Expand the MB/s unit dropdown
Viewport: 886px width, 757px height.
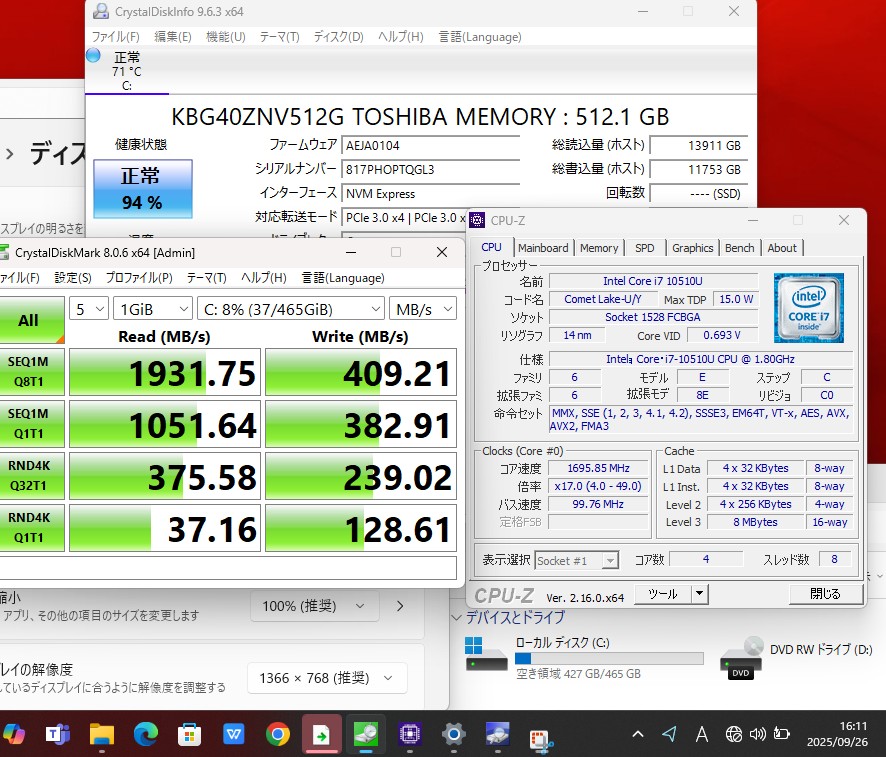pyautogui.click(x=423, y=309)
